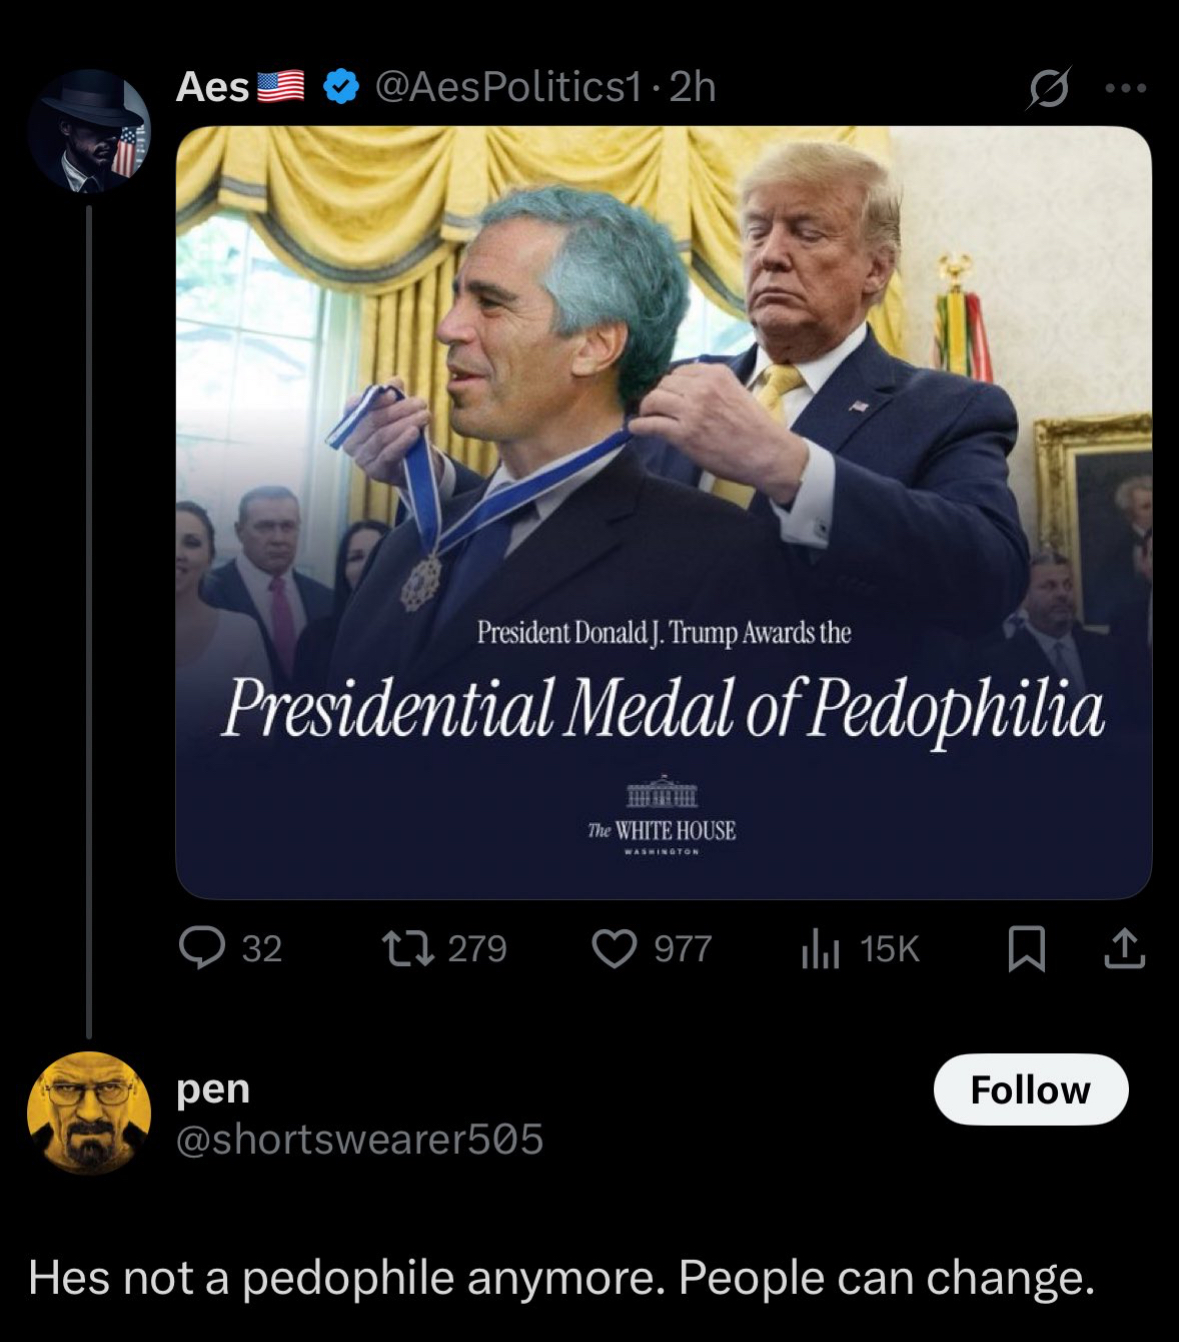Viewport: 1179px width, 1342px height.
Task: View analytics via the bar chart icon
Action: click(x=819, y=948)
